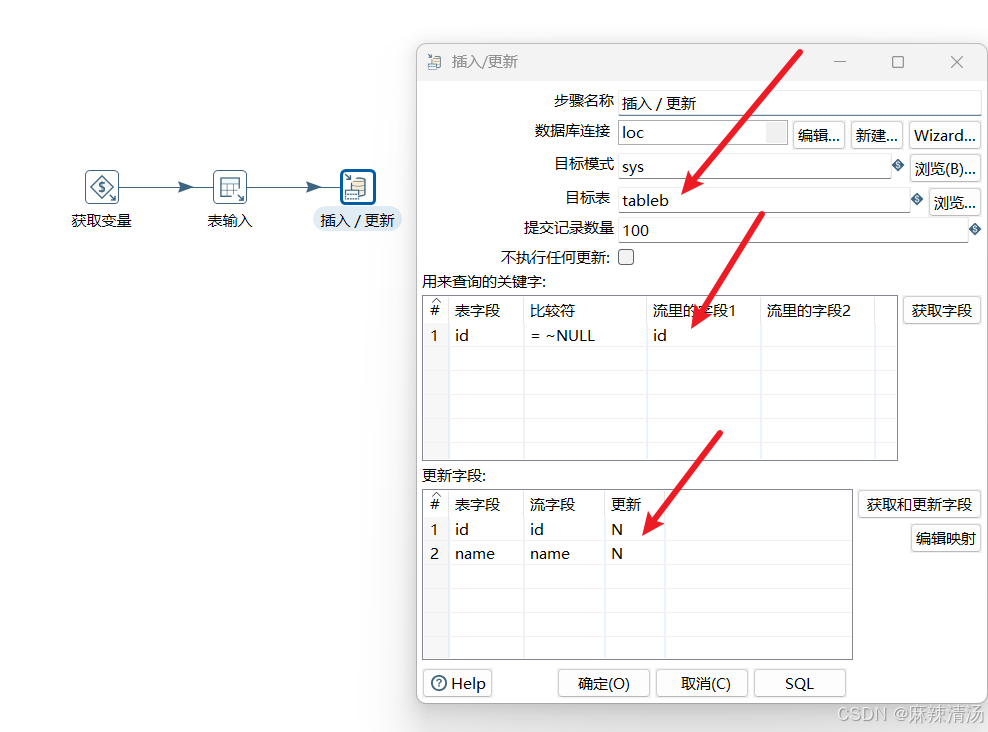Select 表字段 cell name in row 2
The width and height of the screenshot is (988, 732).
[x=486, y=554]
